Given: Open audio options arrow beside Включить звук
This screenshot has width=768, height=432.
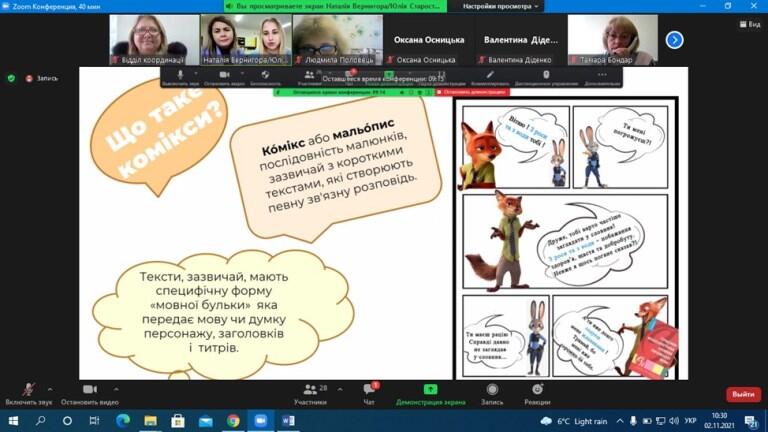Looking at the screenshot, I should 50,389.
